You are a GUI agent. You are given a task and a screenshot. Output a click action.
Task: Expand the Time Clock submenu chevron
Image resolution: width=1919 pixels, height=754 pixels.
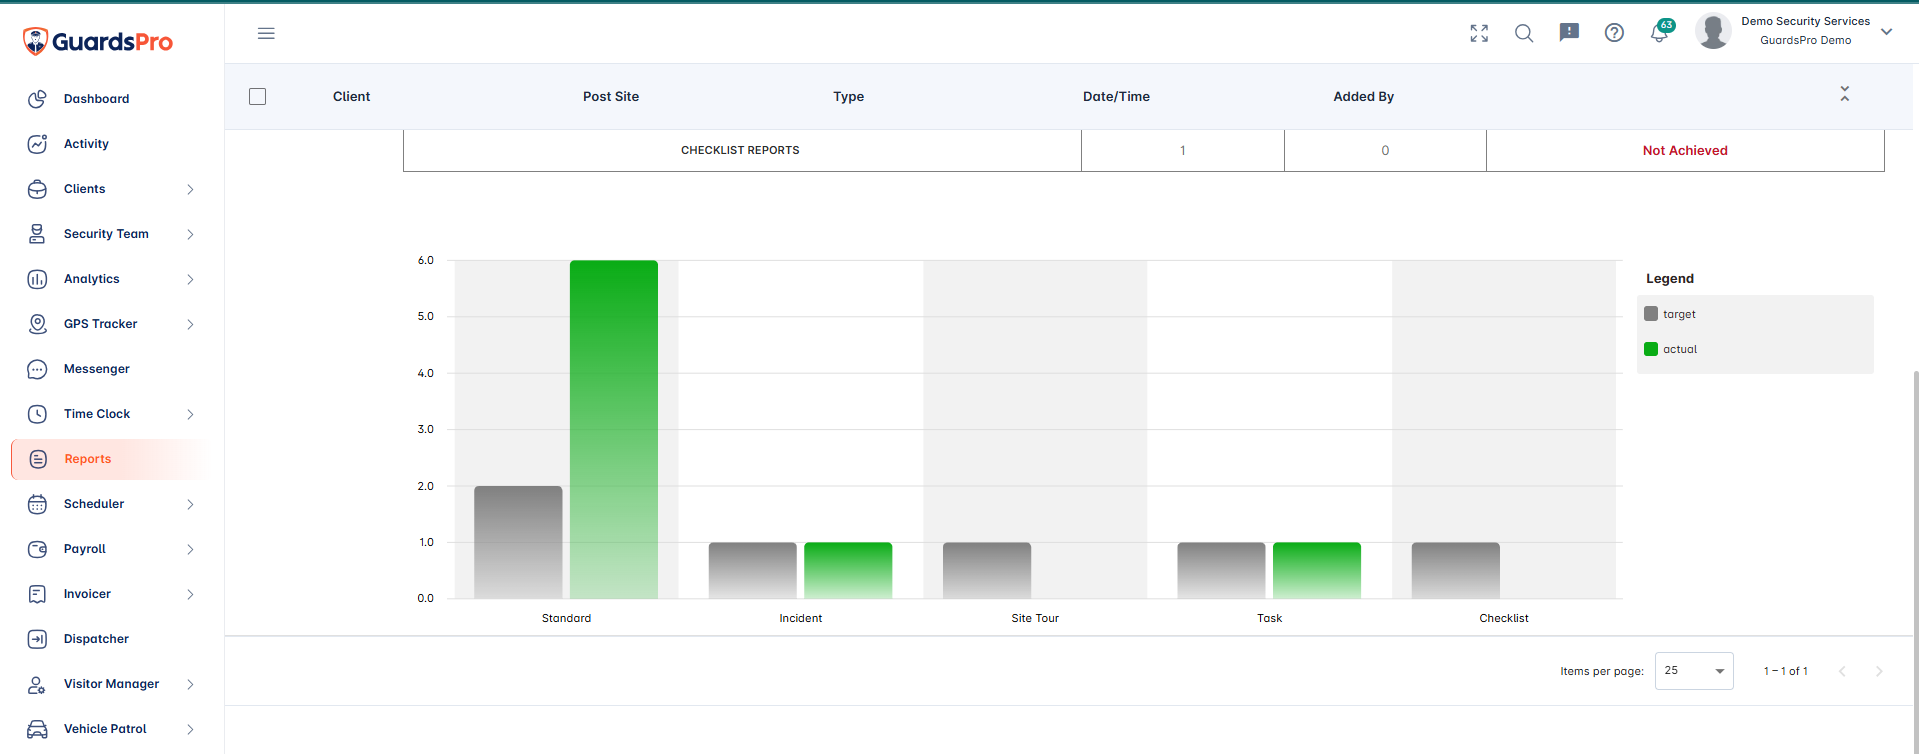pos(190,414)
